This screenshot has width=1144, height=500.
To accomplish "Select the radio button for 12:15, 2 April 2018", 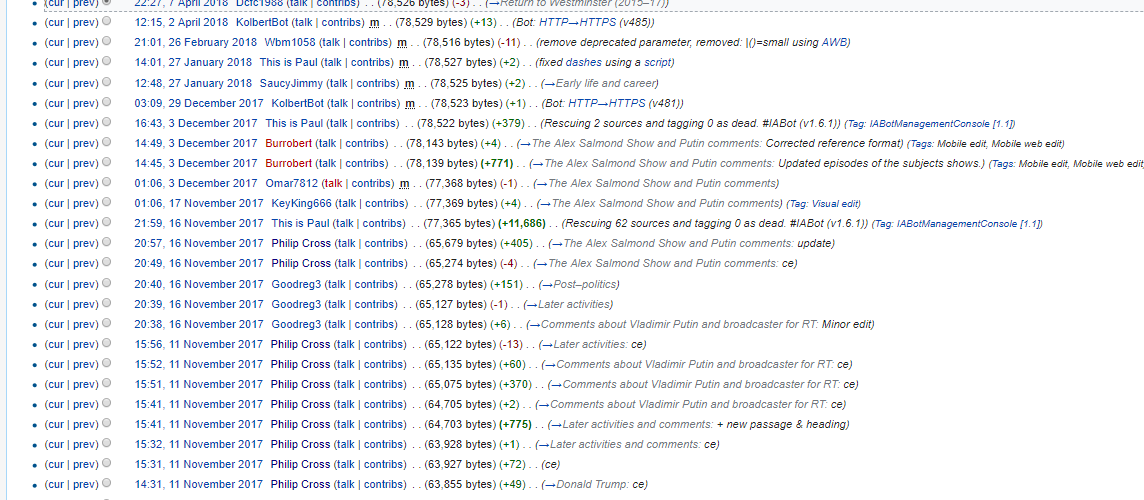I will 107,22.
